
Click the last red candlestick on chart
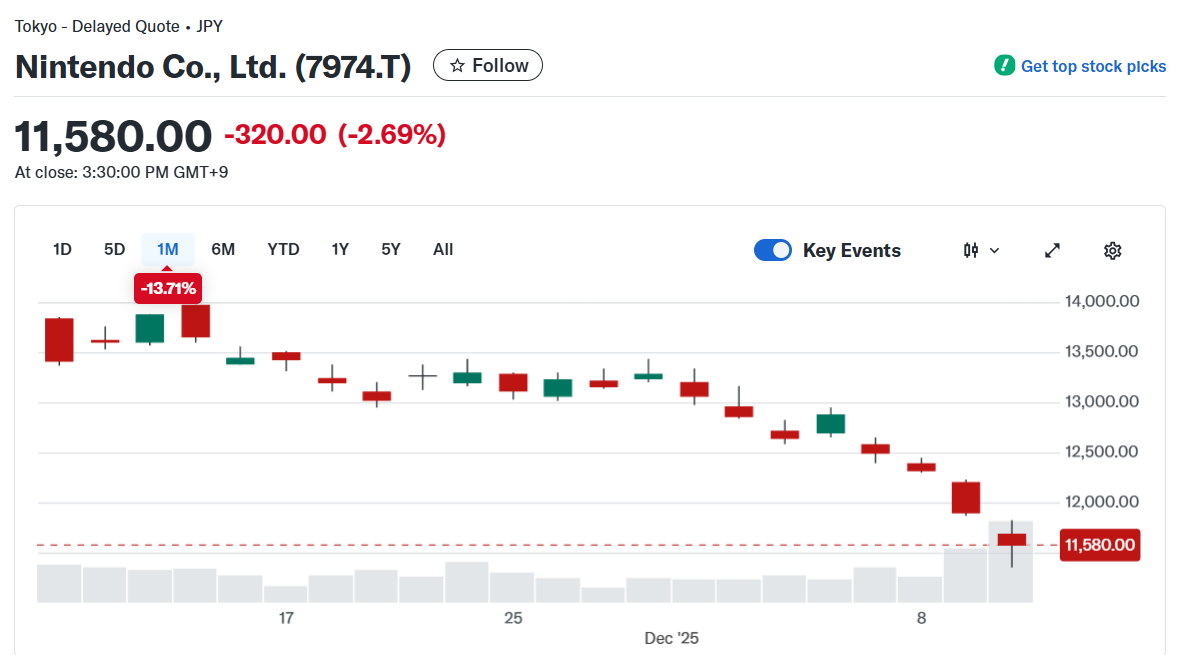point(1012,540)
